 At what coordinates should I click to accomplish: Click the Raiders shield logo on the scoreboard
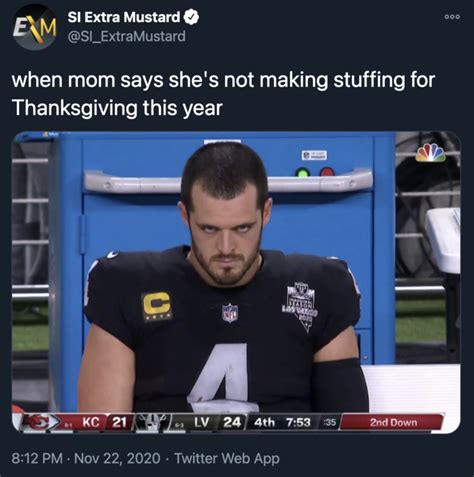pos(152,423)
